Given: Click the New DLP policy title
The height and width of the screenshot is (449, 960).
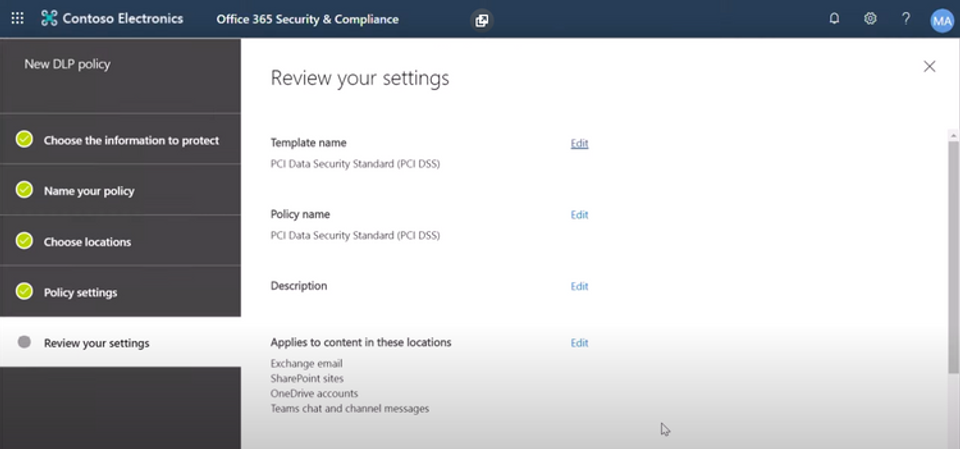Looking at the screenshot, I should pos(67,64).
